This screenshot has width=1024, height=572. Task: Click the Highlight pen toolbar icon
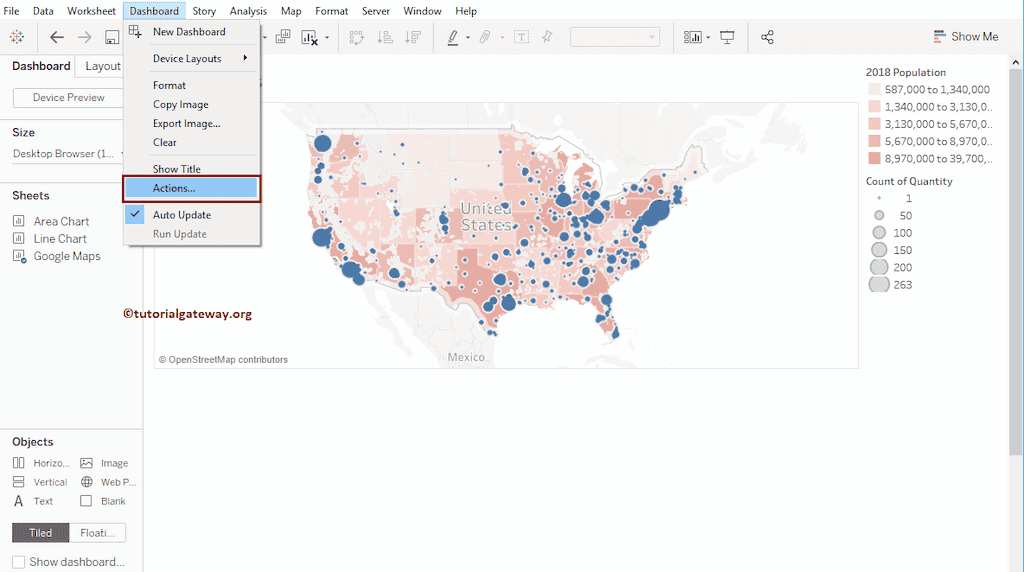coord(453,37)
